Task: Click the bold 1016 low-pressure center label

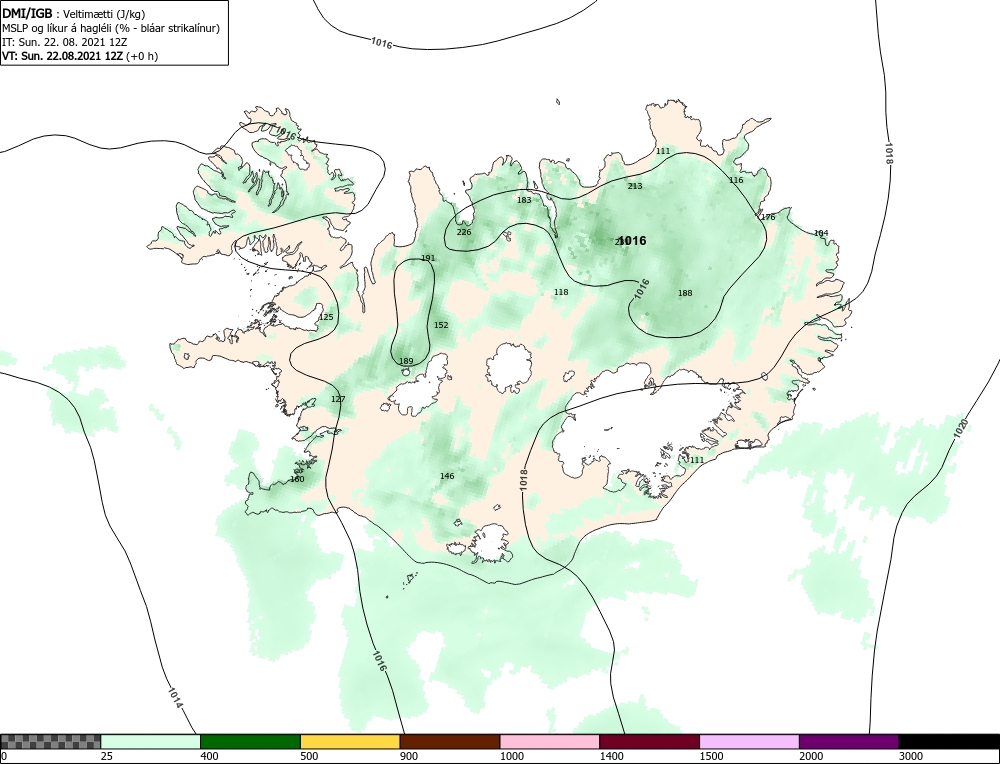Action: click(632, 240)
